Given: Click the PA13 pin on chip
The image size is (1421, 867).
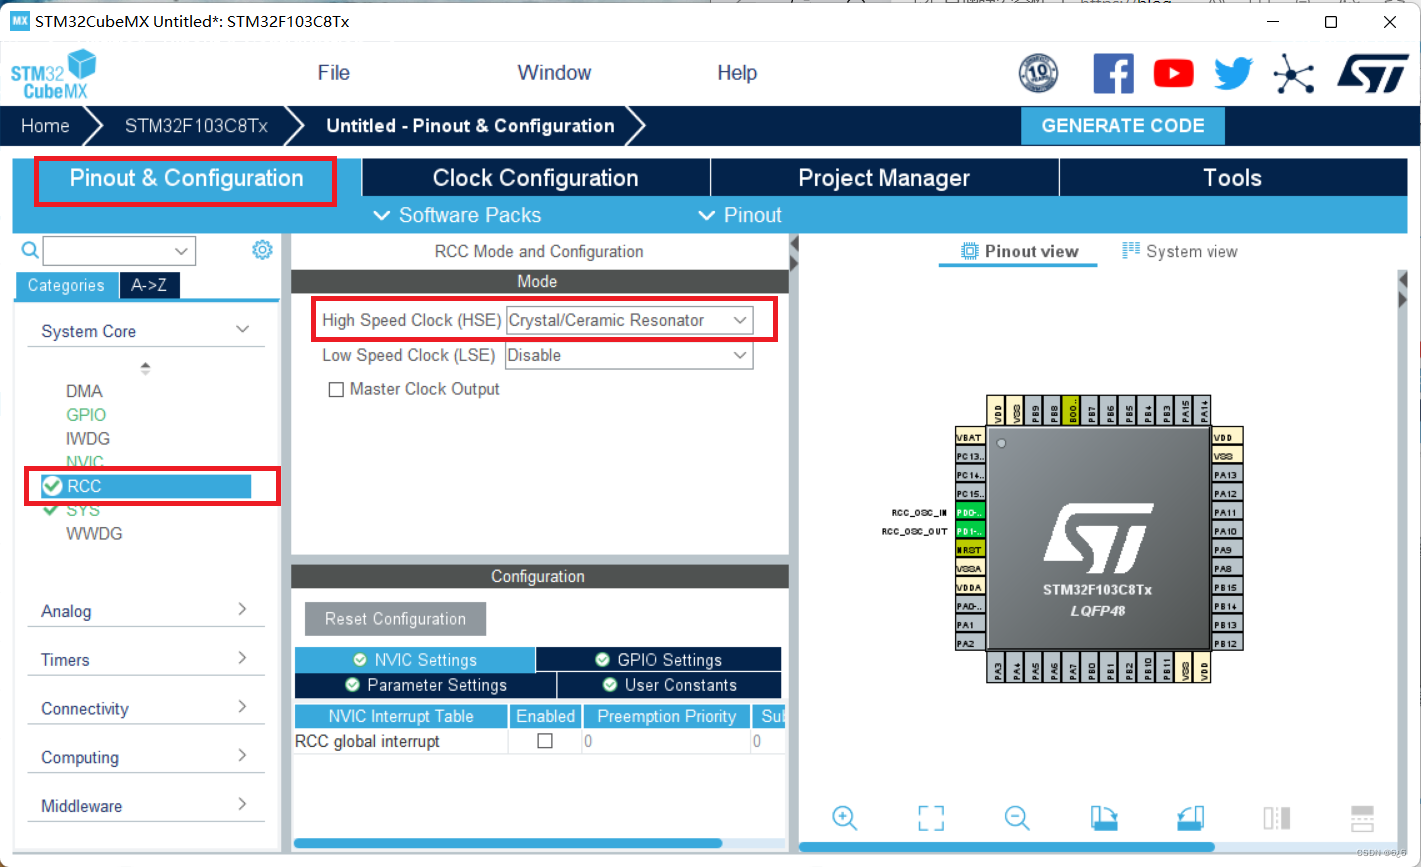Looking at the screenshot, I should click(x=1227, y=475).
